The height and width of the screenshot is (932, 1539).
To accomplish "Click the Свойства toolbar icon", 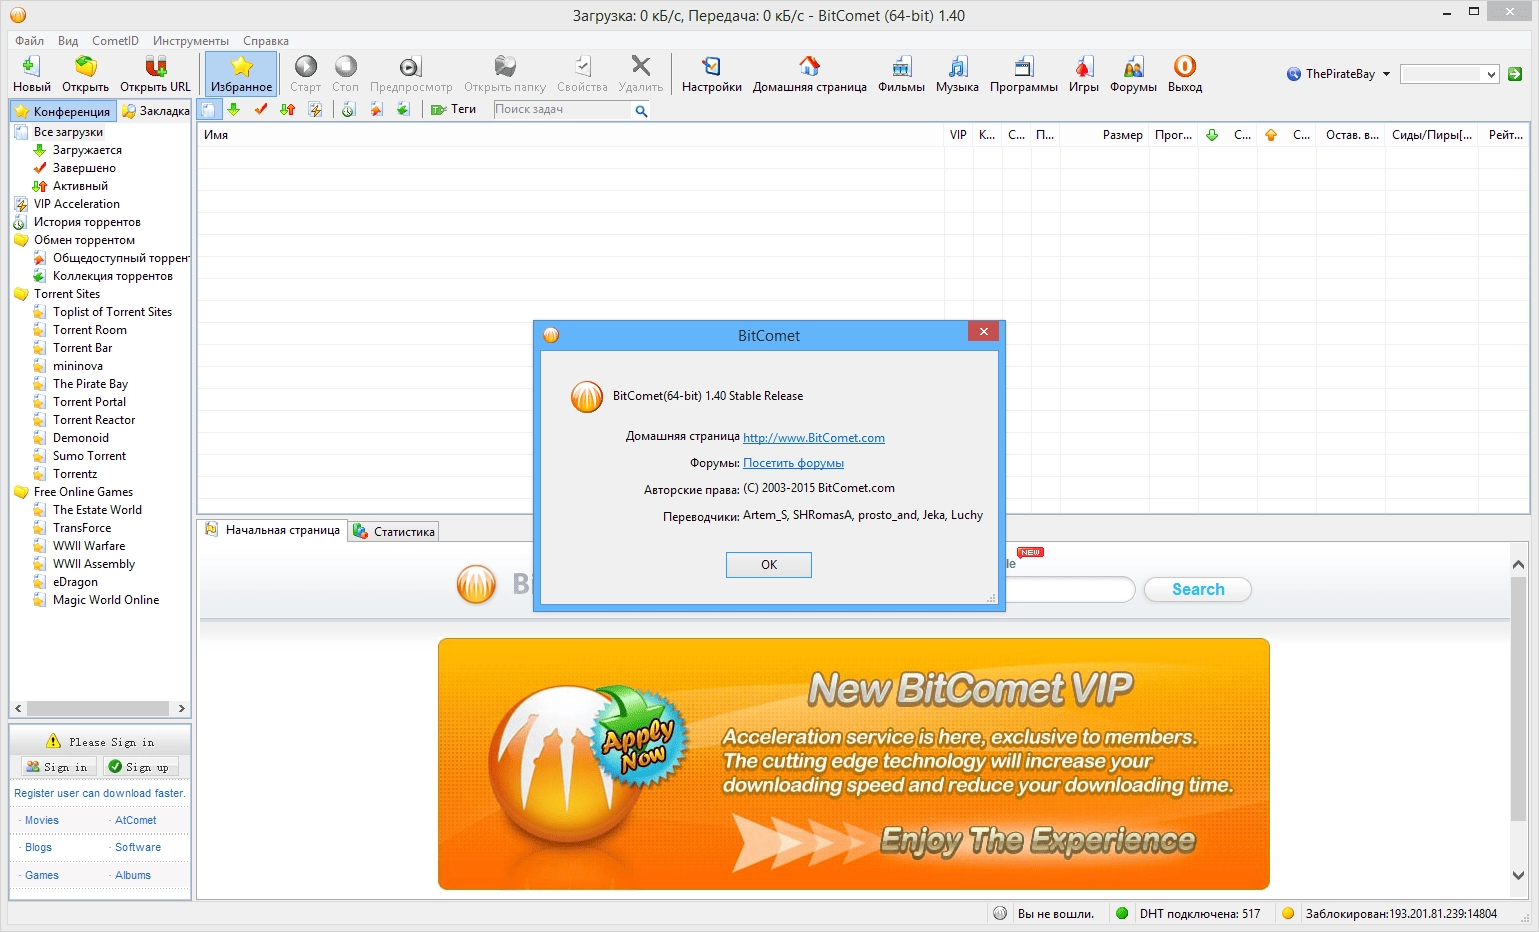I will (582, 74).
